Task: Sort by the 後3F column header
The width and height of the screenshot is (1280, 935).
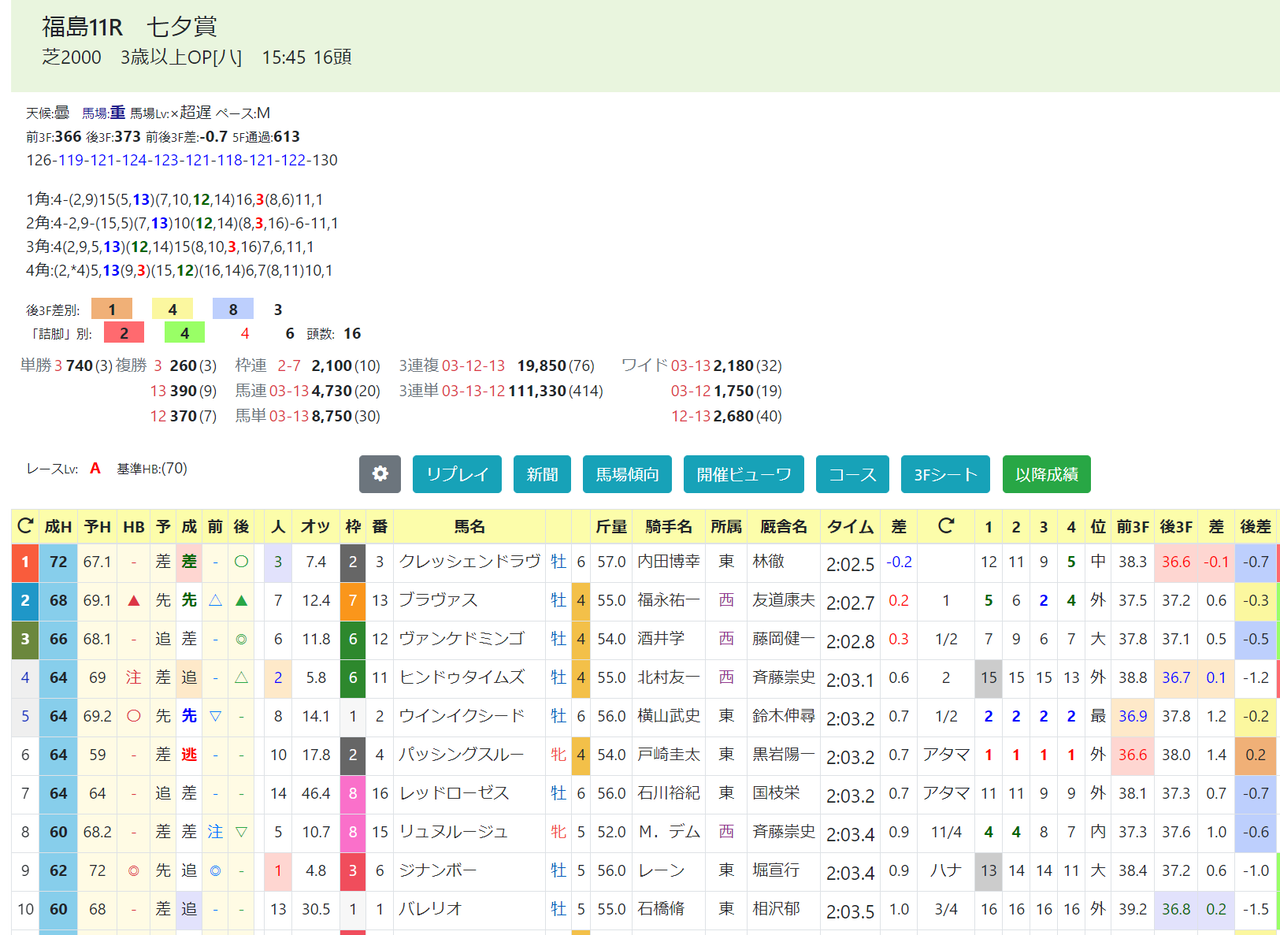Action: [x=1174, y=525]
